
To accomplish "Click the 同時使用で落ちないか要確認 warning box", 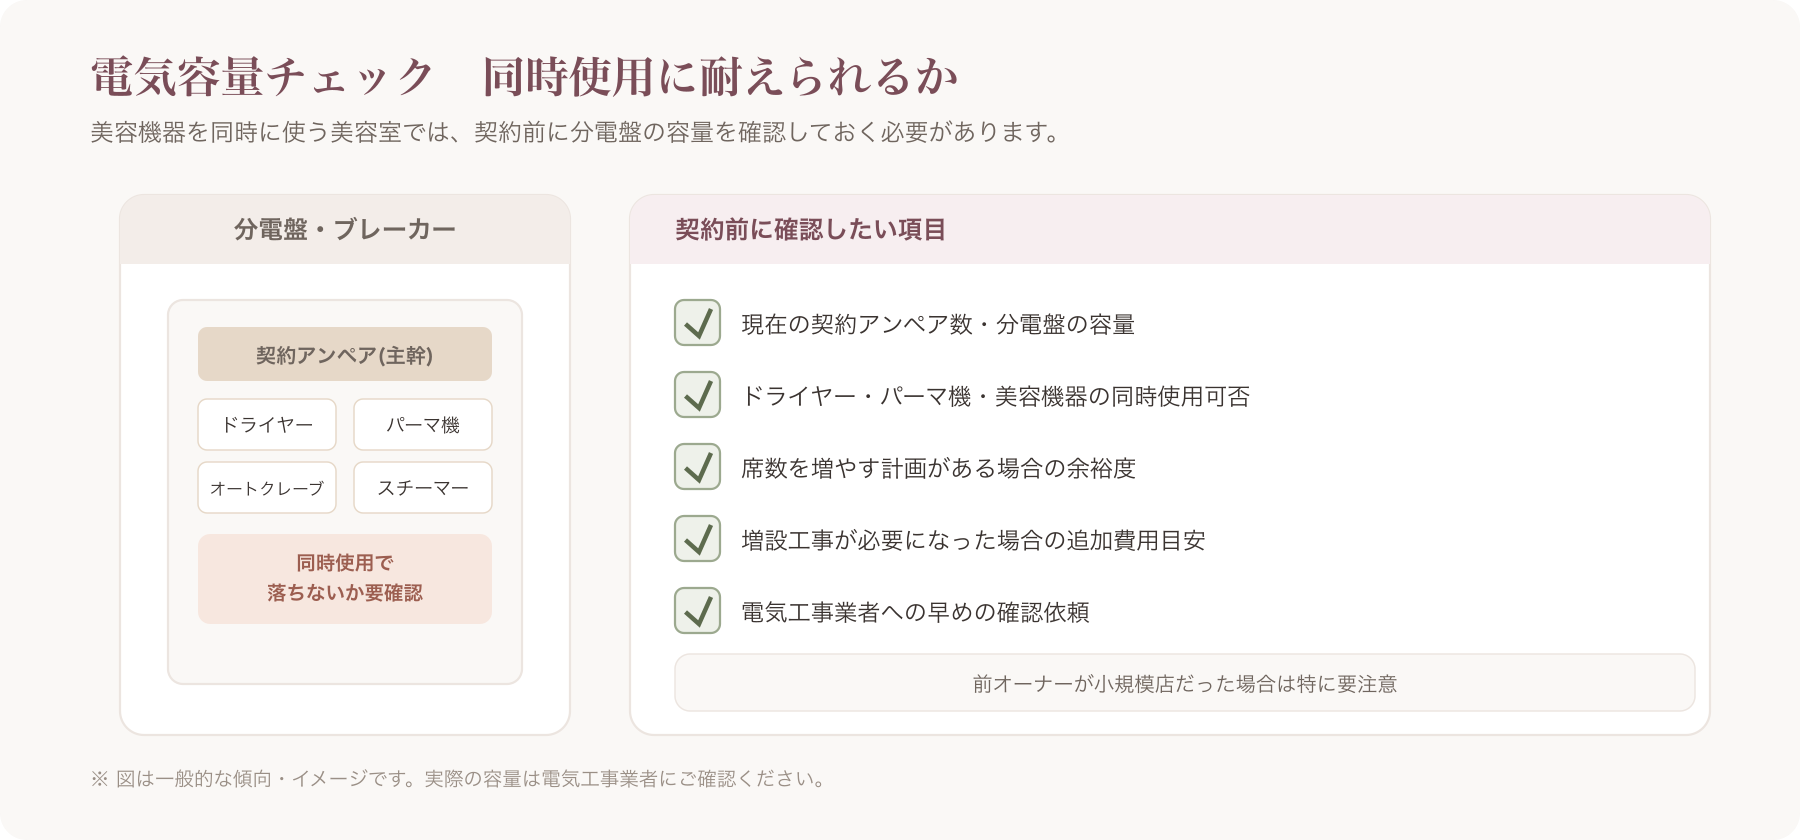I will point(345,579).
